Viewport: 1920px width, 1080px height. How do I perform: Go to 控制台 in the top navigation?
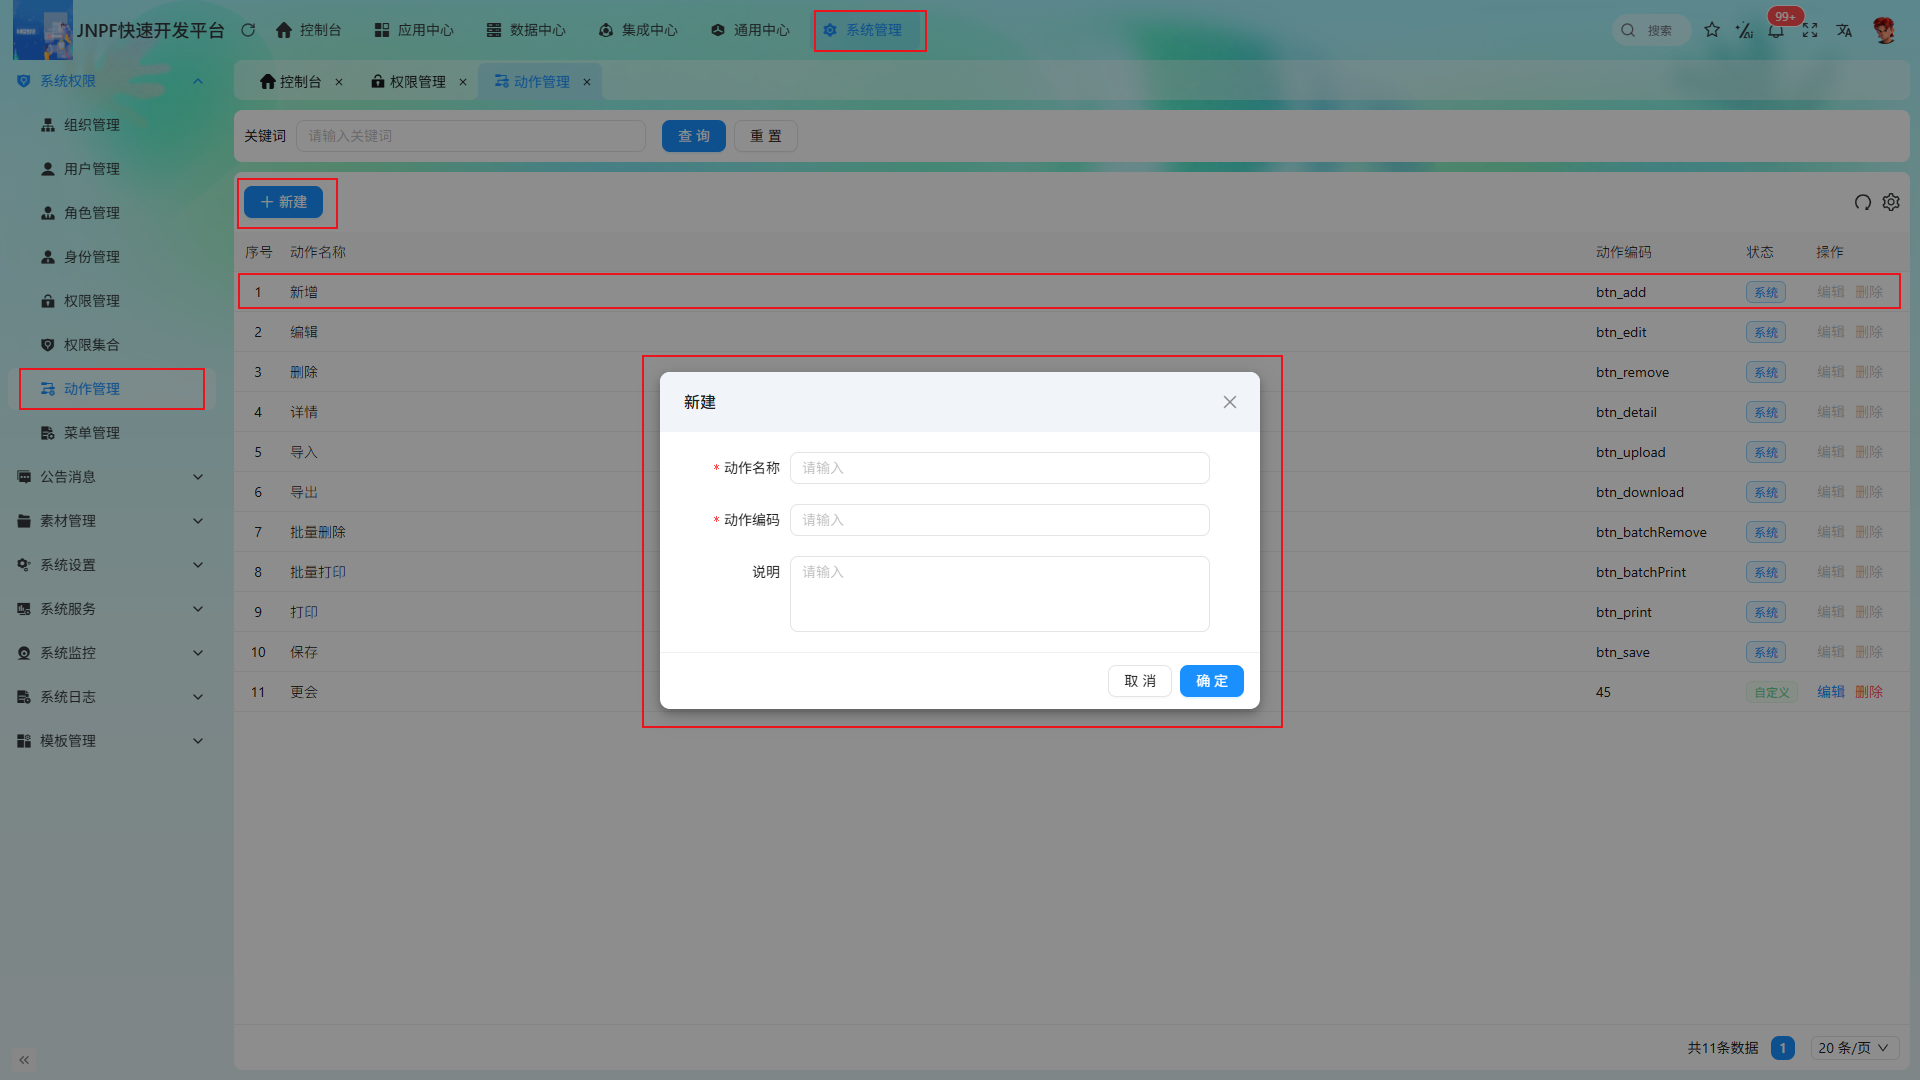tap(309, 30)
